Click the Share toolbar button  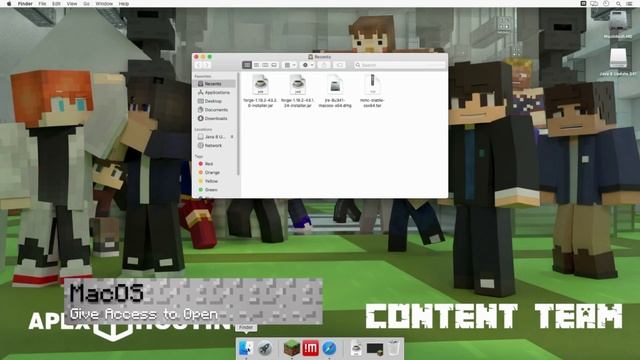tap(324, 65)
